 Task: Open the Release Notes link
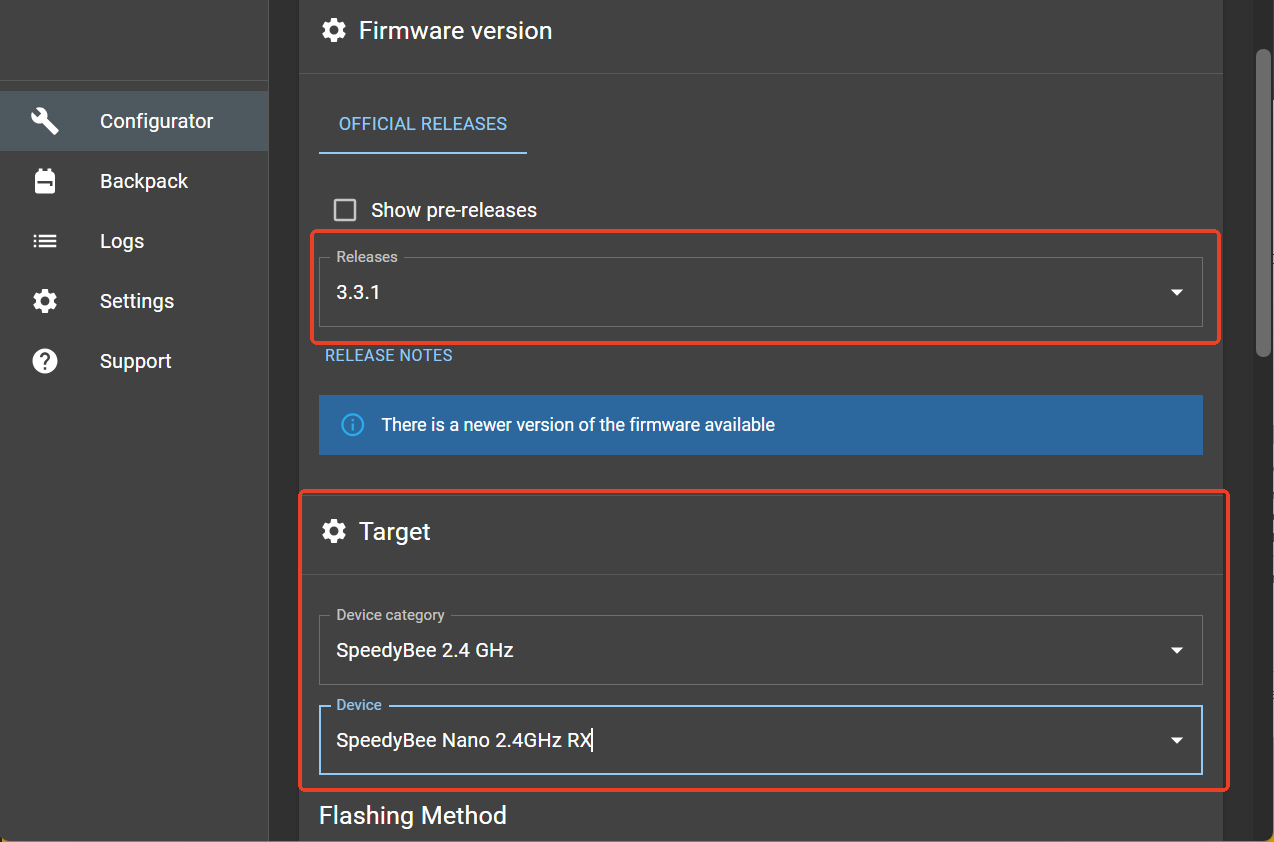389,355
